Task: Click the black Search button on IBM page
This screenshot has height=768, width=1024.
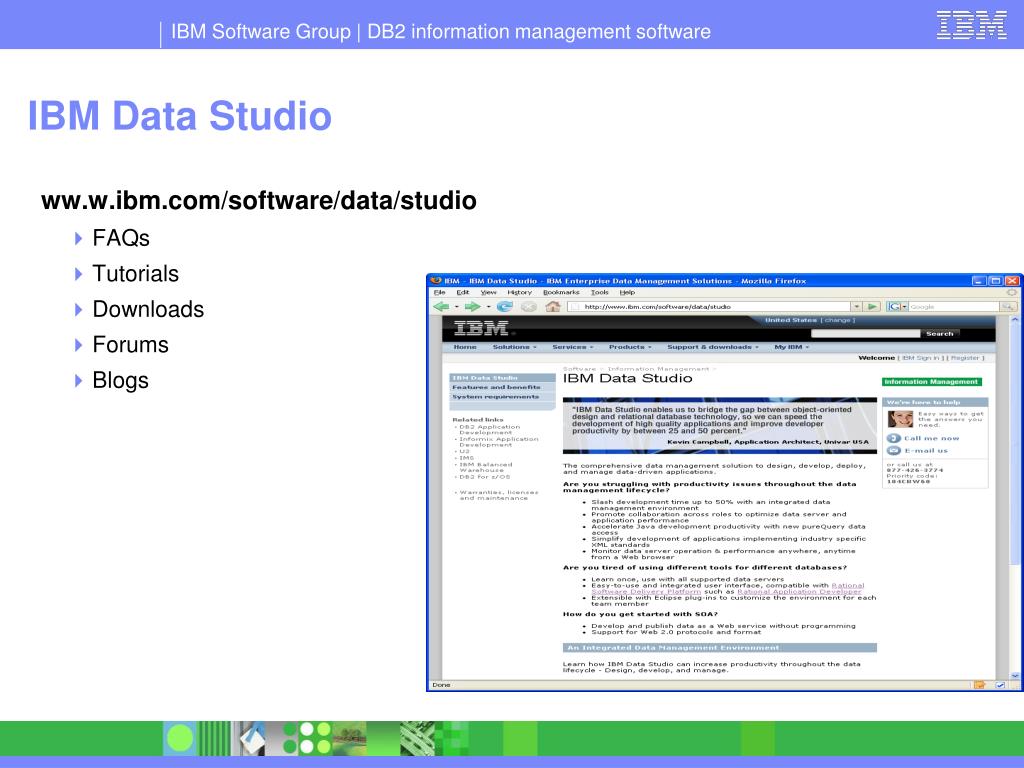Action: pyautogui.click(x=940, y=334)
